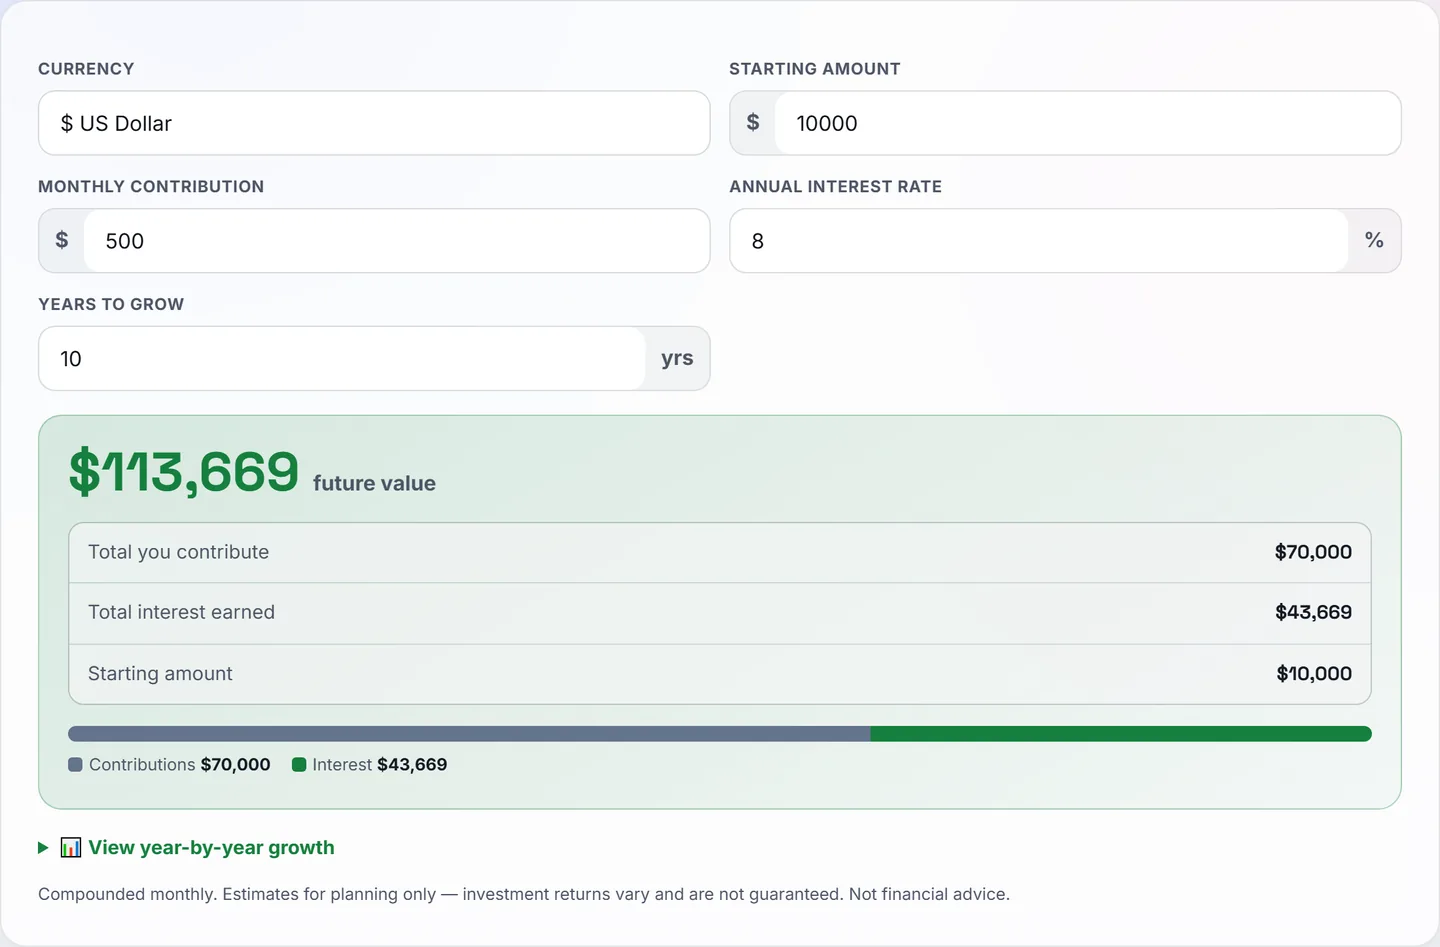Screen dimensions: 1440x947
Task: Click the gray contributions segment of the bar
Action: pos(469,734)
